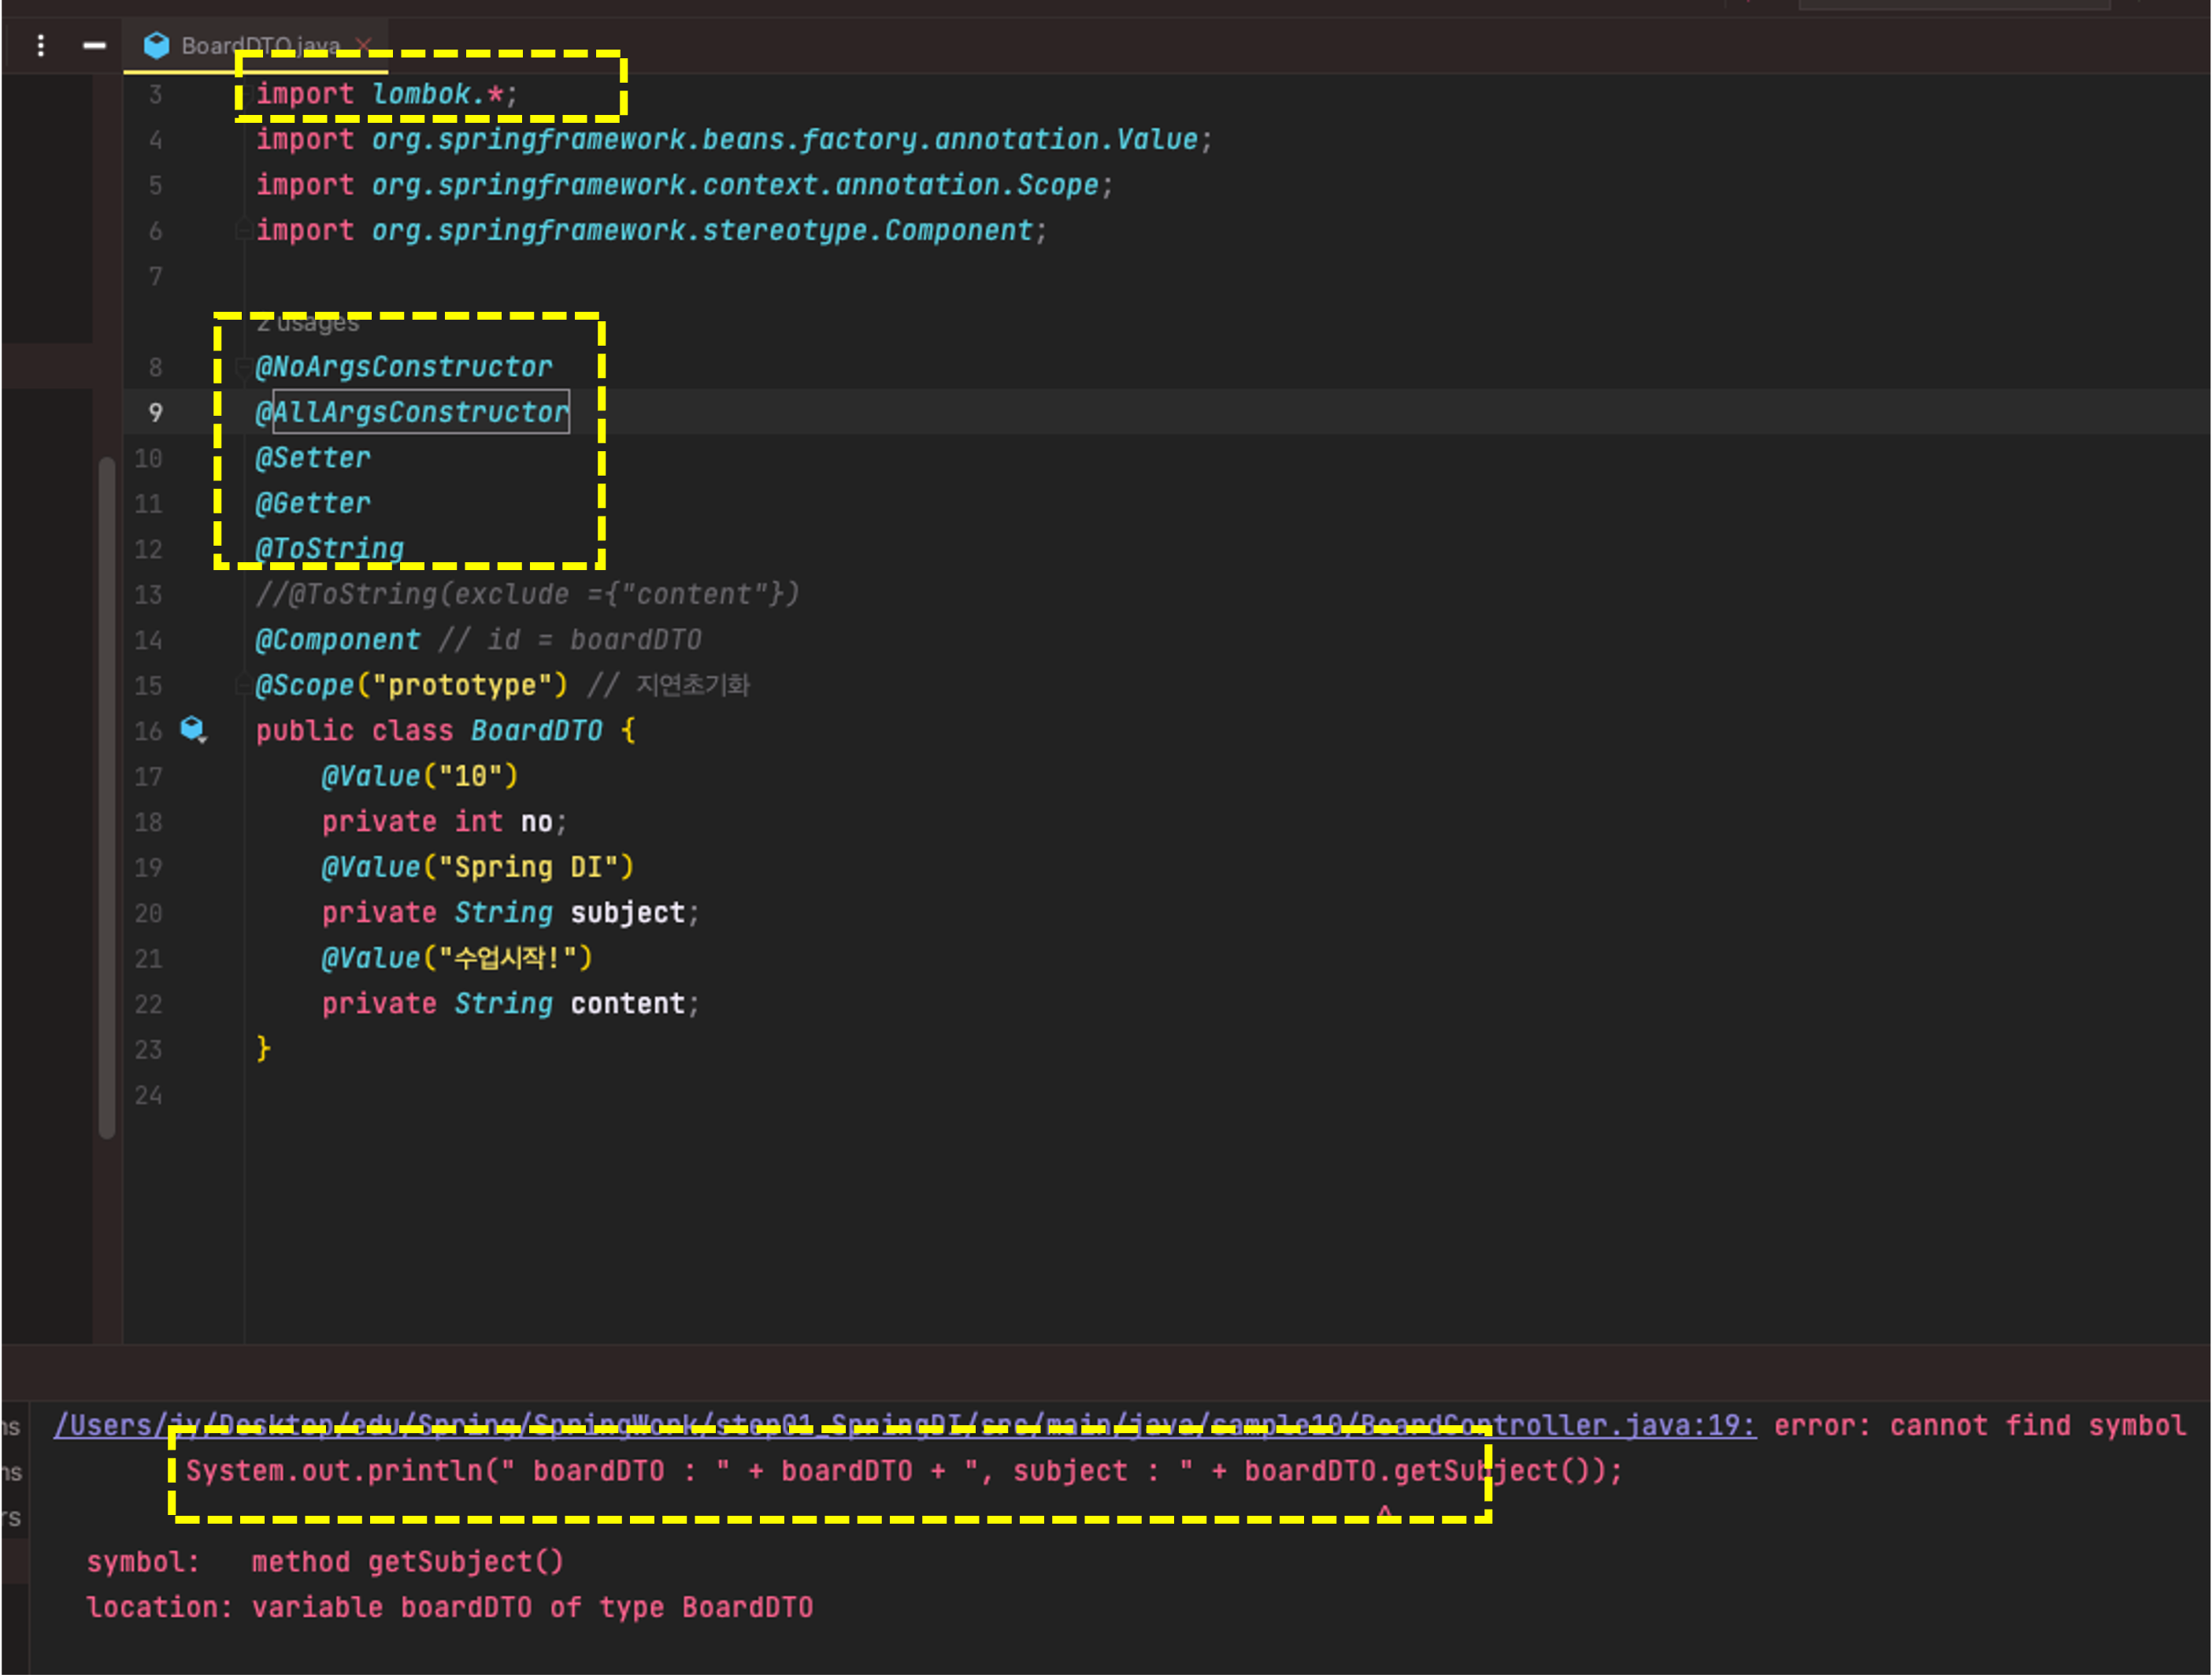This screenshot has height=1678, width=2212.
Task: Click the BoardDTO class name in declaration
Action: 536,731
